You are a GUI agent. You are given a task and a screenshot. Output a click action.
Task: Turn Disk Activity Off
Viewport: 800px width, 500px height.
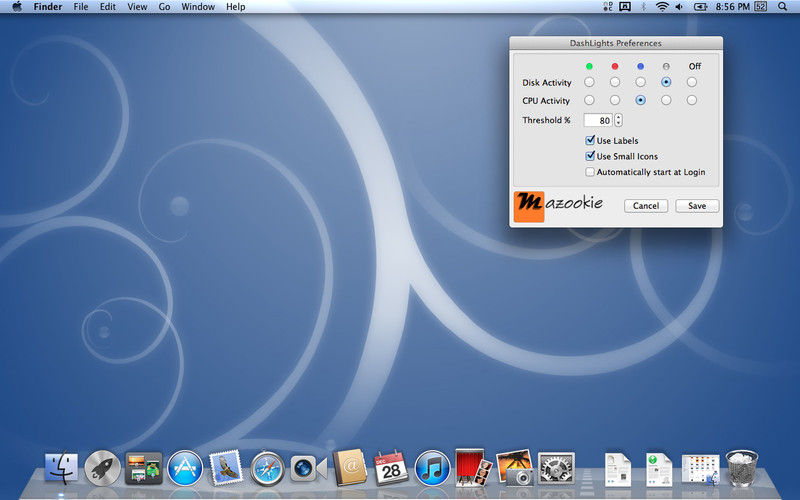(x=691, y=82)
